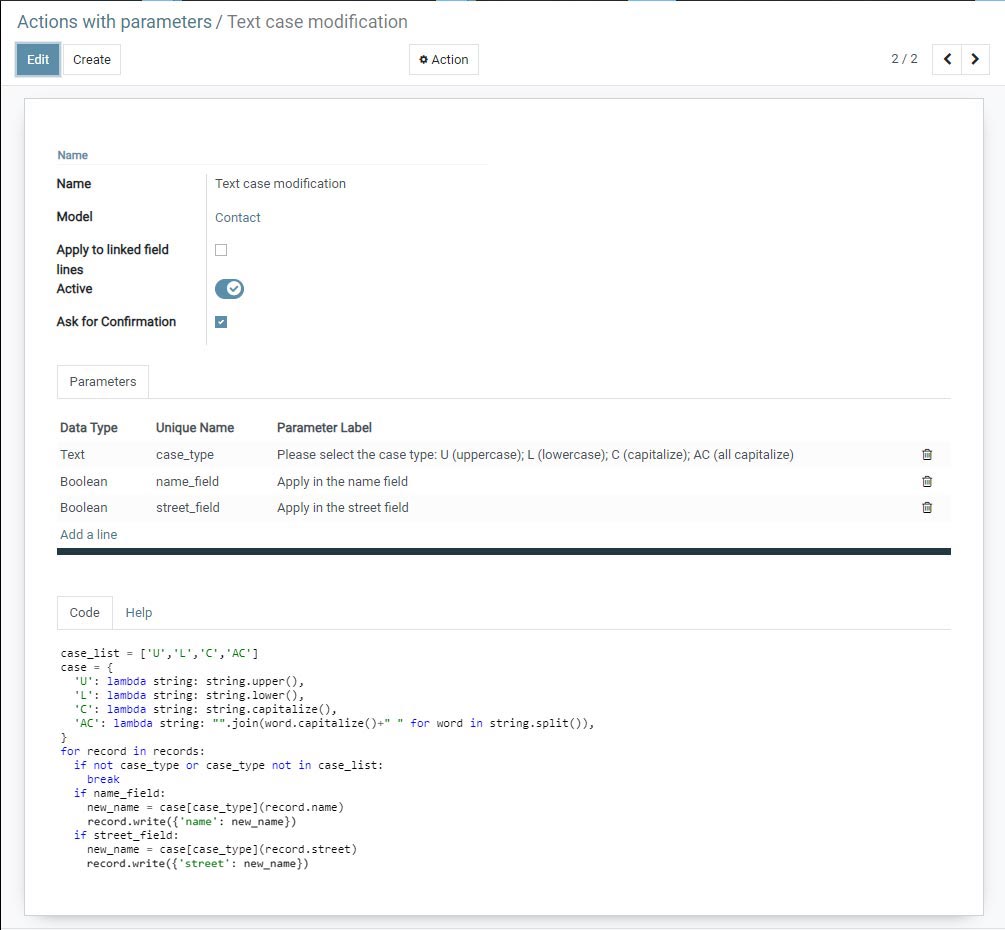Check Apply to linked field lines
This screenshot has width=1005, height=930.
[220, 249]
